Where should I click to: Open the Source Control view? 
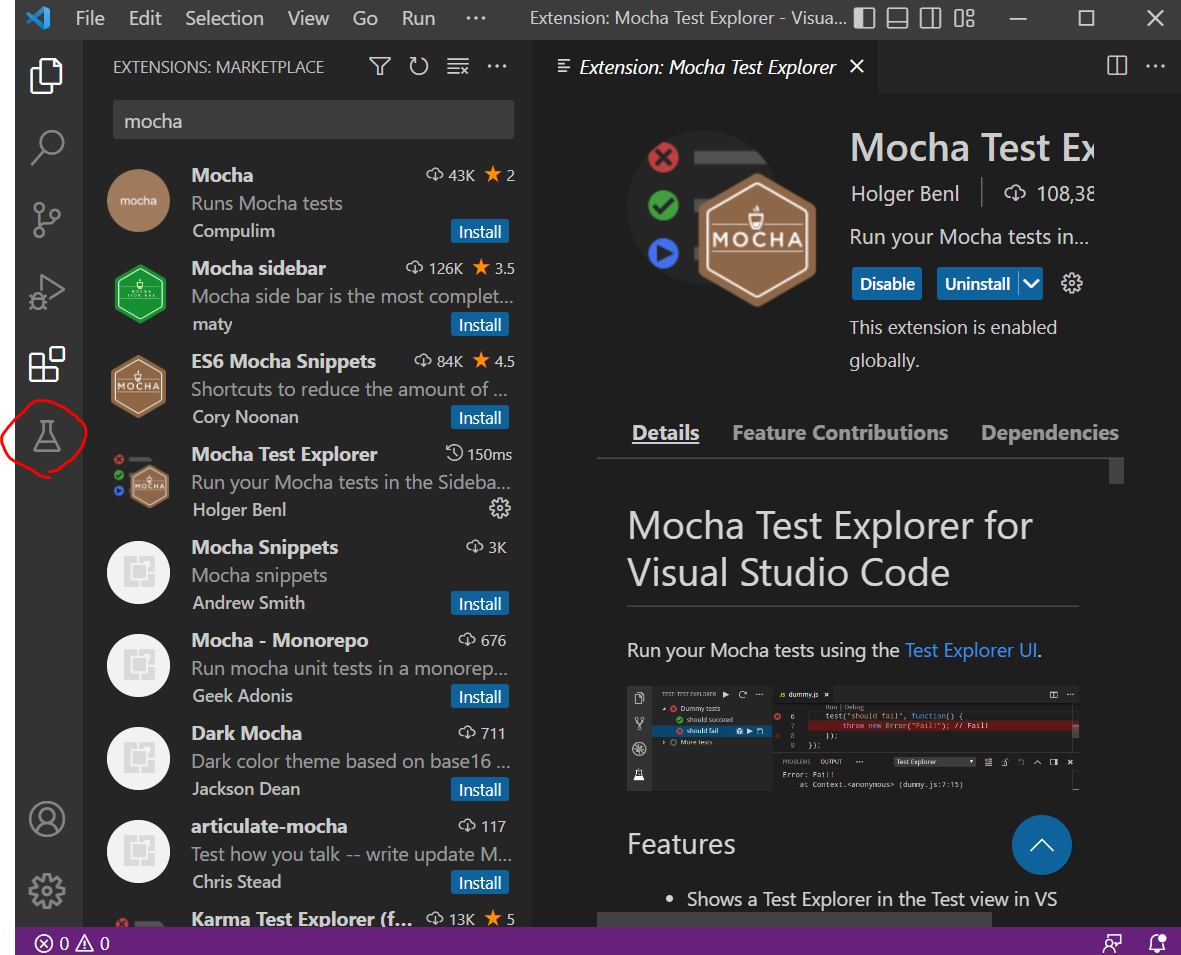point(47,219)
